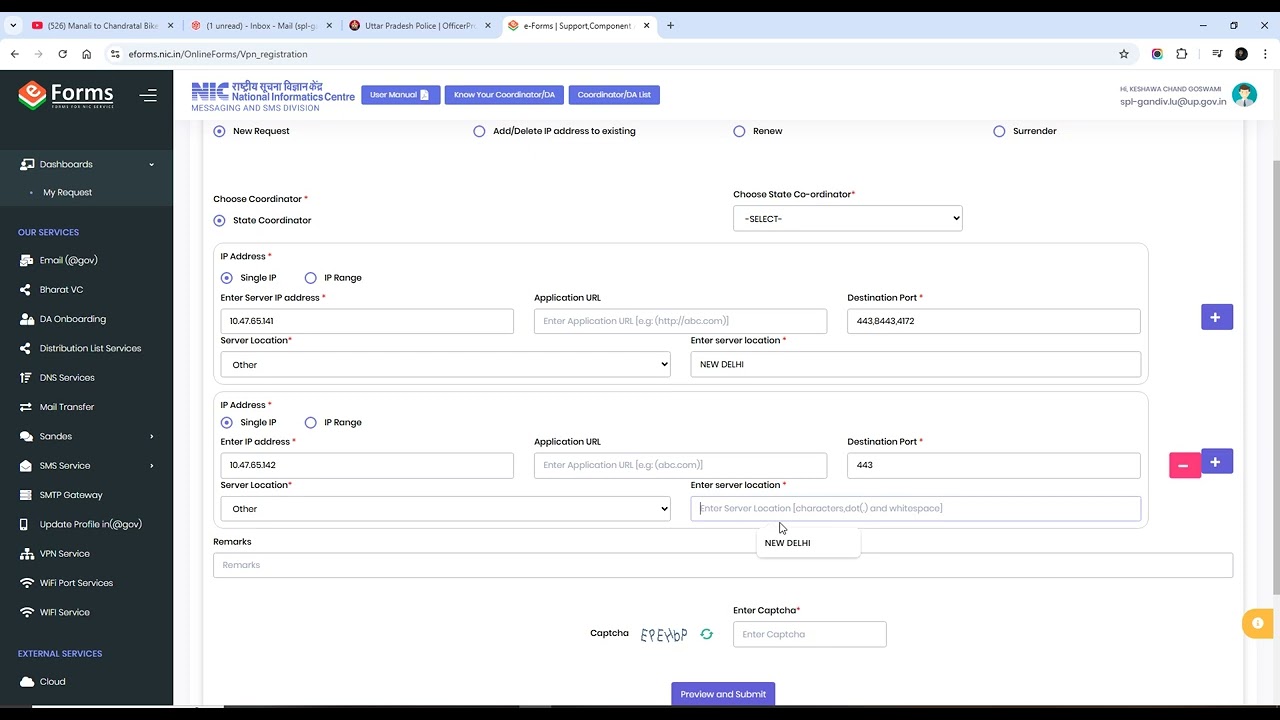This screenshot has height=720, width=1280.
Task: Expand the Sandes submenu arrow
Action: pos(152,436)
